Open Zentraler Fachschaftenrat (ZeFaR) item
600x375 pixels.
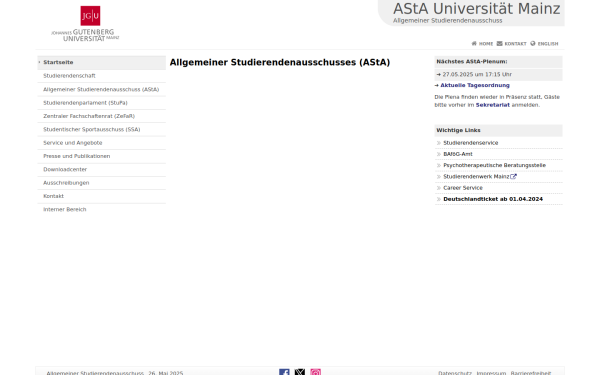(x=101, y=116)
